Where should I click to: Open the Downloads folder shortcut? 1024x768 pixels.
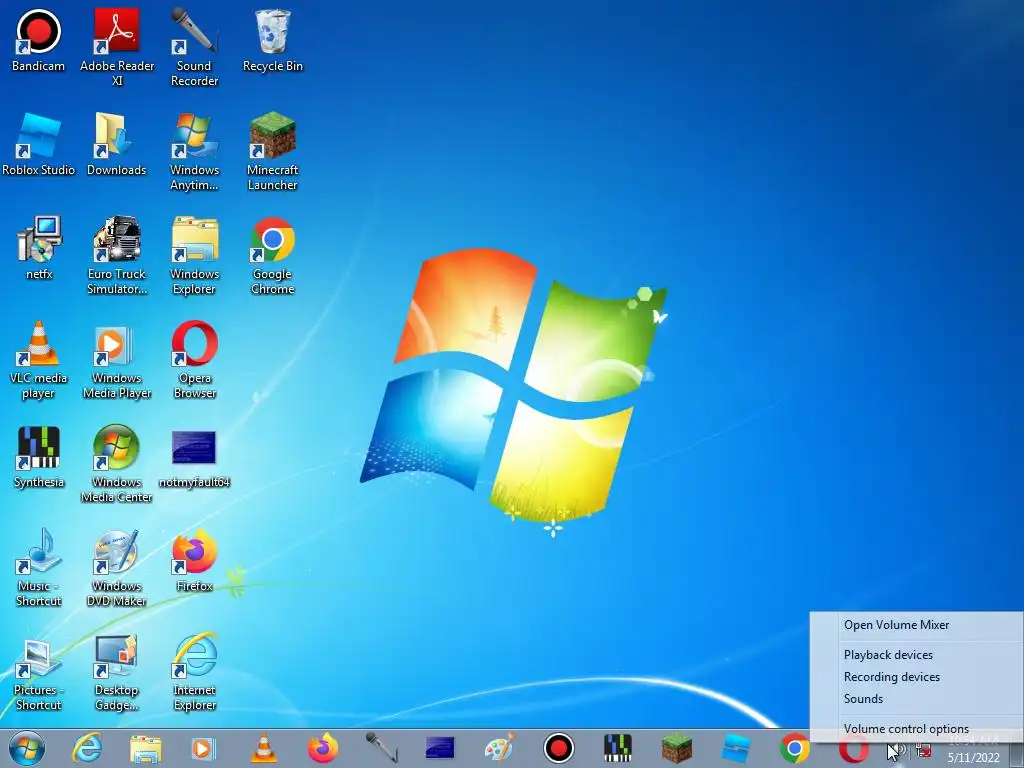[117, 144]
